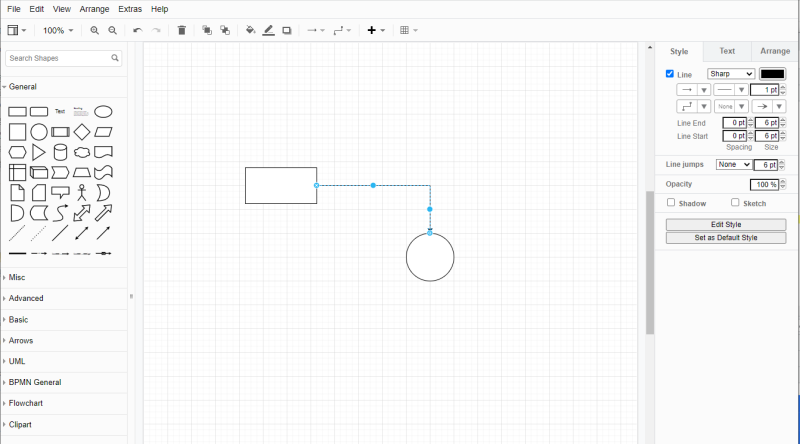Click the Redo arrow icon
Image resolution: width=800 pixels, height=444 pixels.
[156, 31]
